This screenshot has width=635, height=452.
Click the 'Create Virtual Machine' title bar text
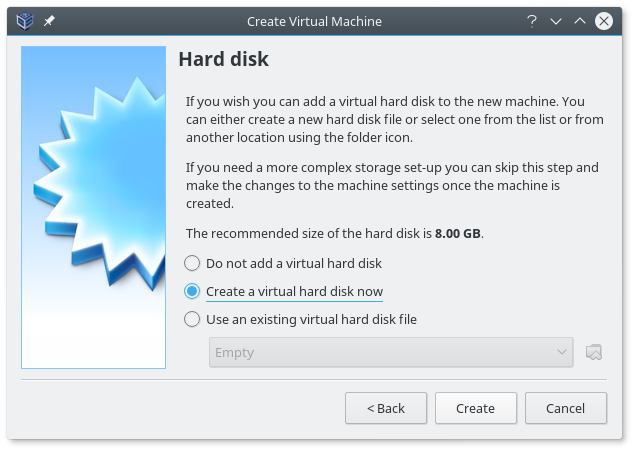click(x=314, y=21)
